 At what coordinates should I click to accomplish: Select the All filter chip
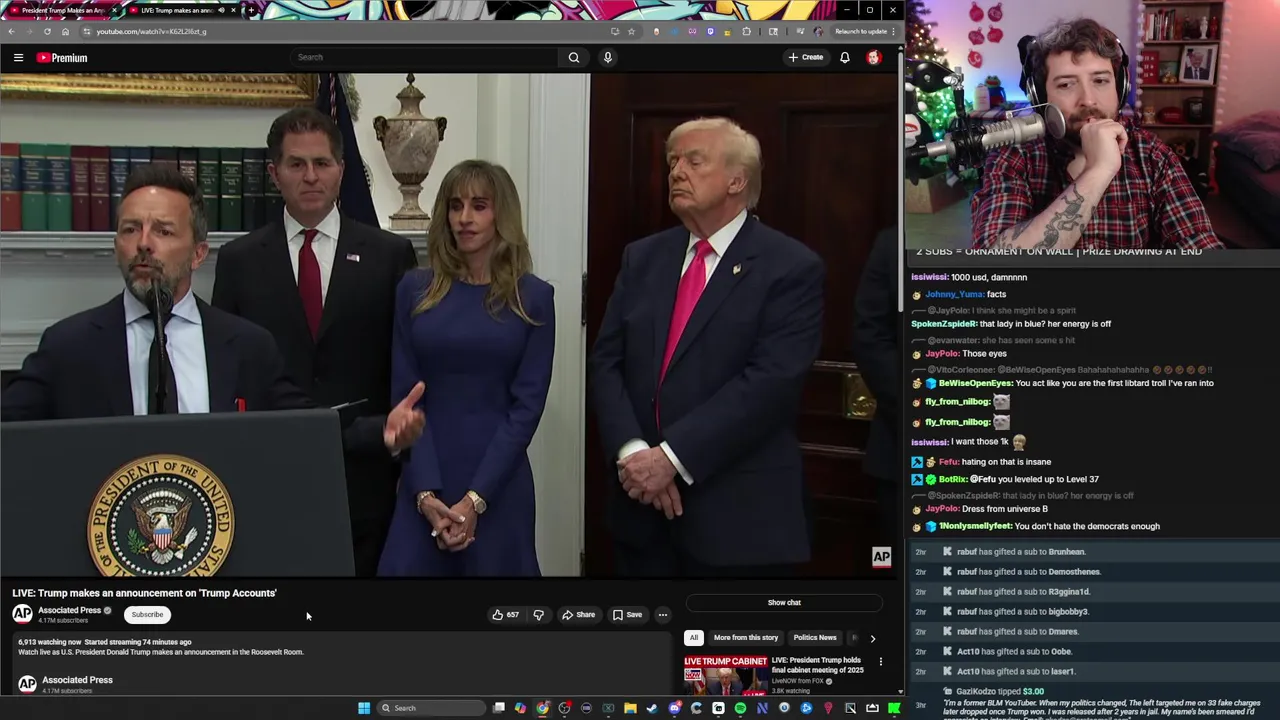(x=693, y=638)
